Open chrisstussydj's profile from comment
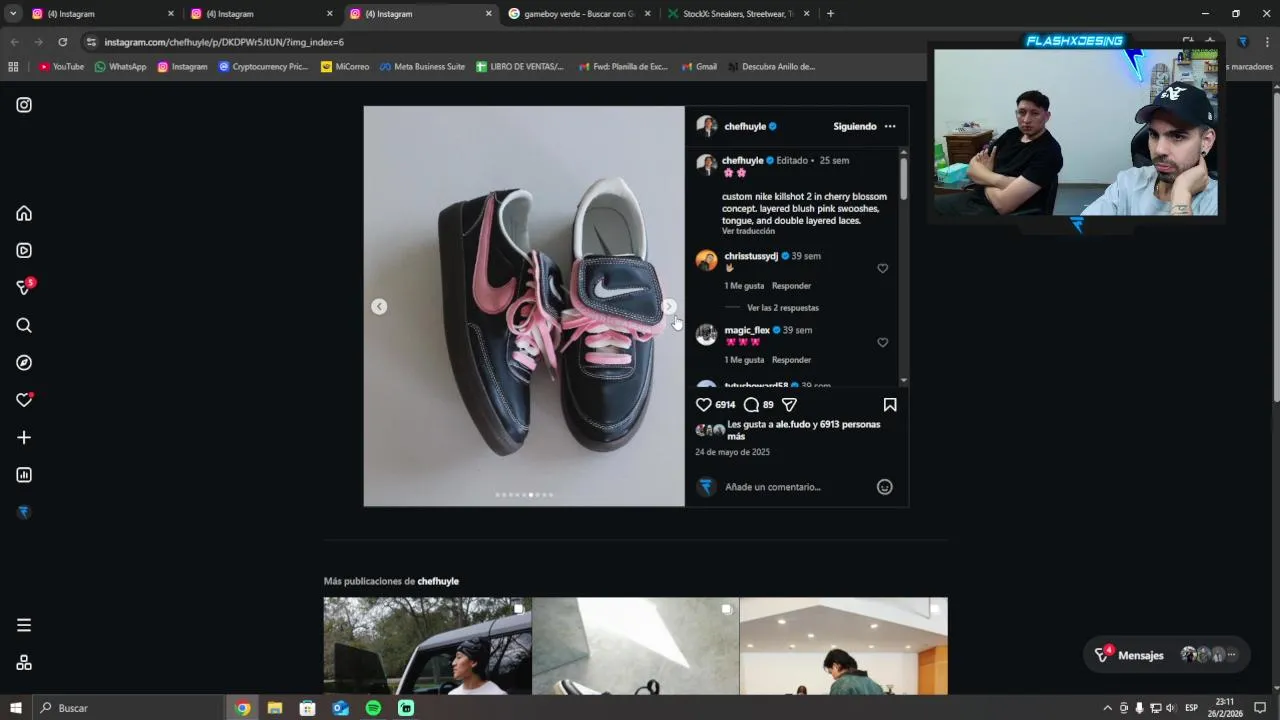This screenshot has width=1280, height=720. [751, 256]
